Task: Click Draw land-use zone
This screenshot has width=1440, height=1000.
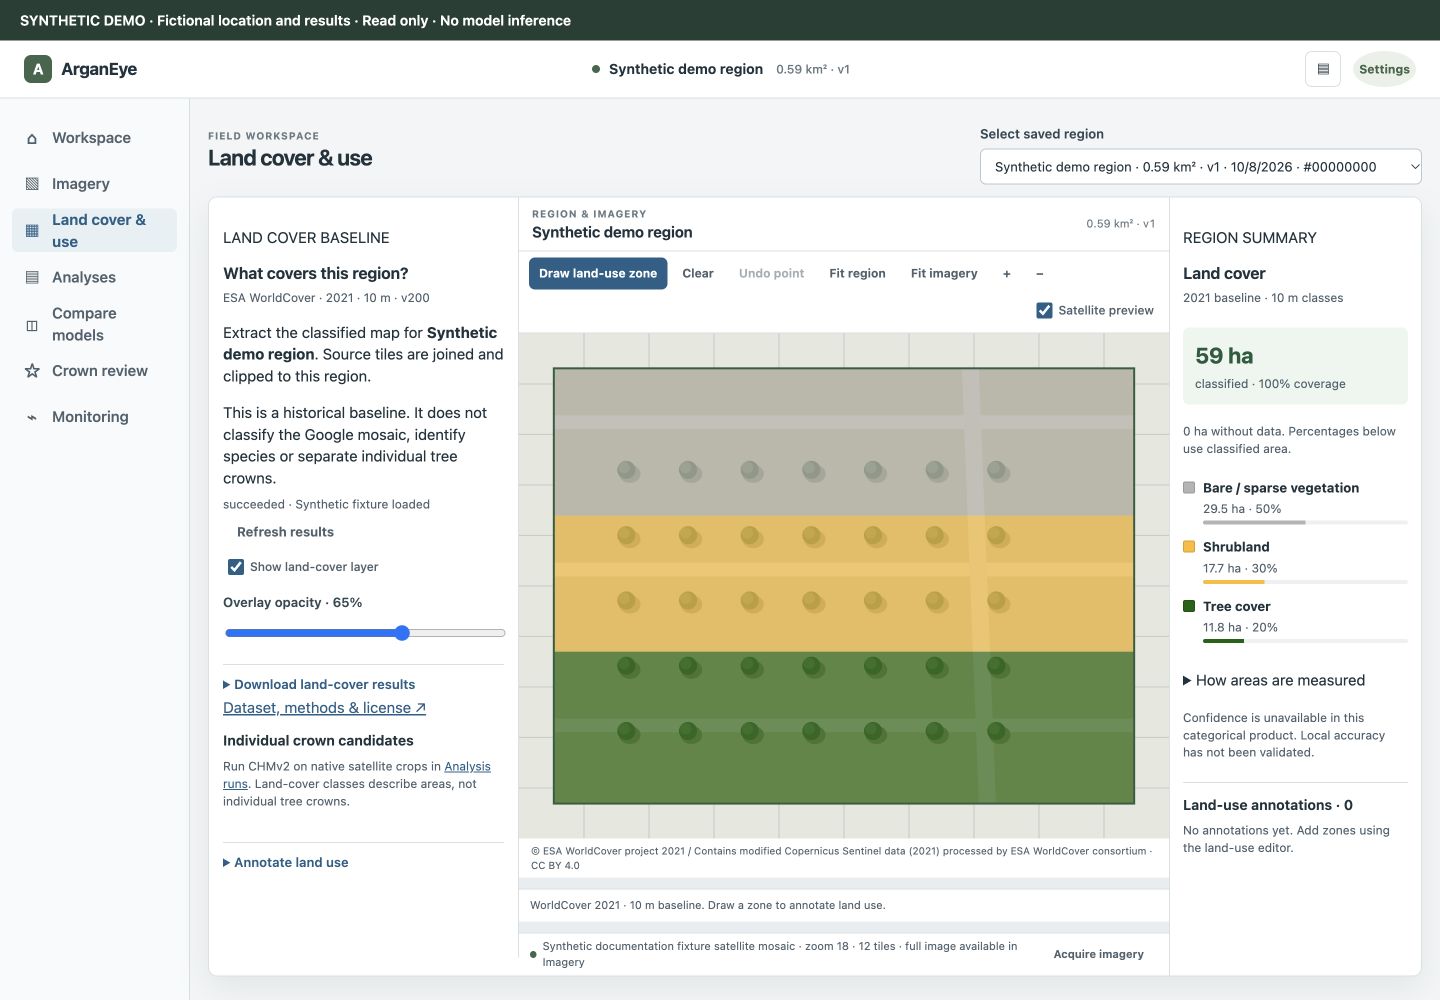Action: click(598, 273)
